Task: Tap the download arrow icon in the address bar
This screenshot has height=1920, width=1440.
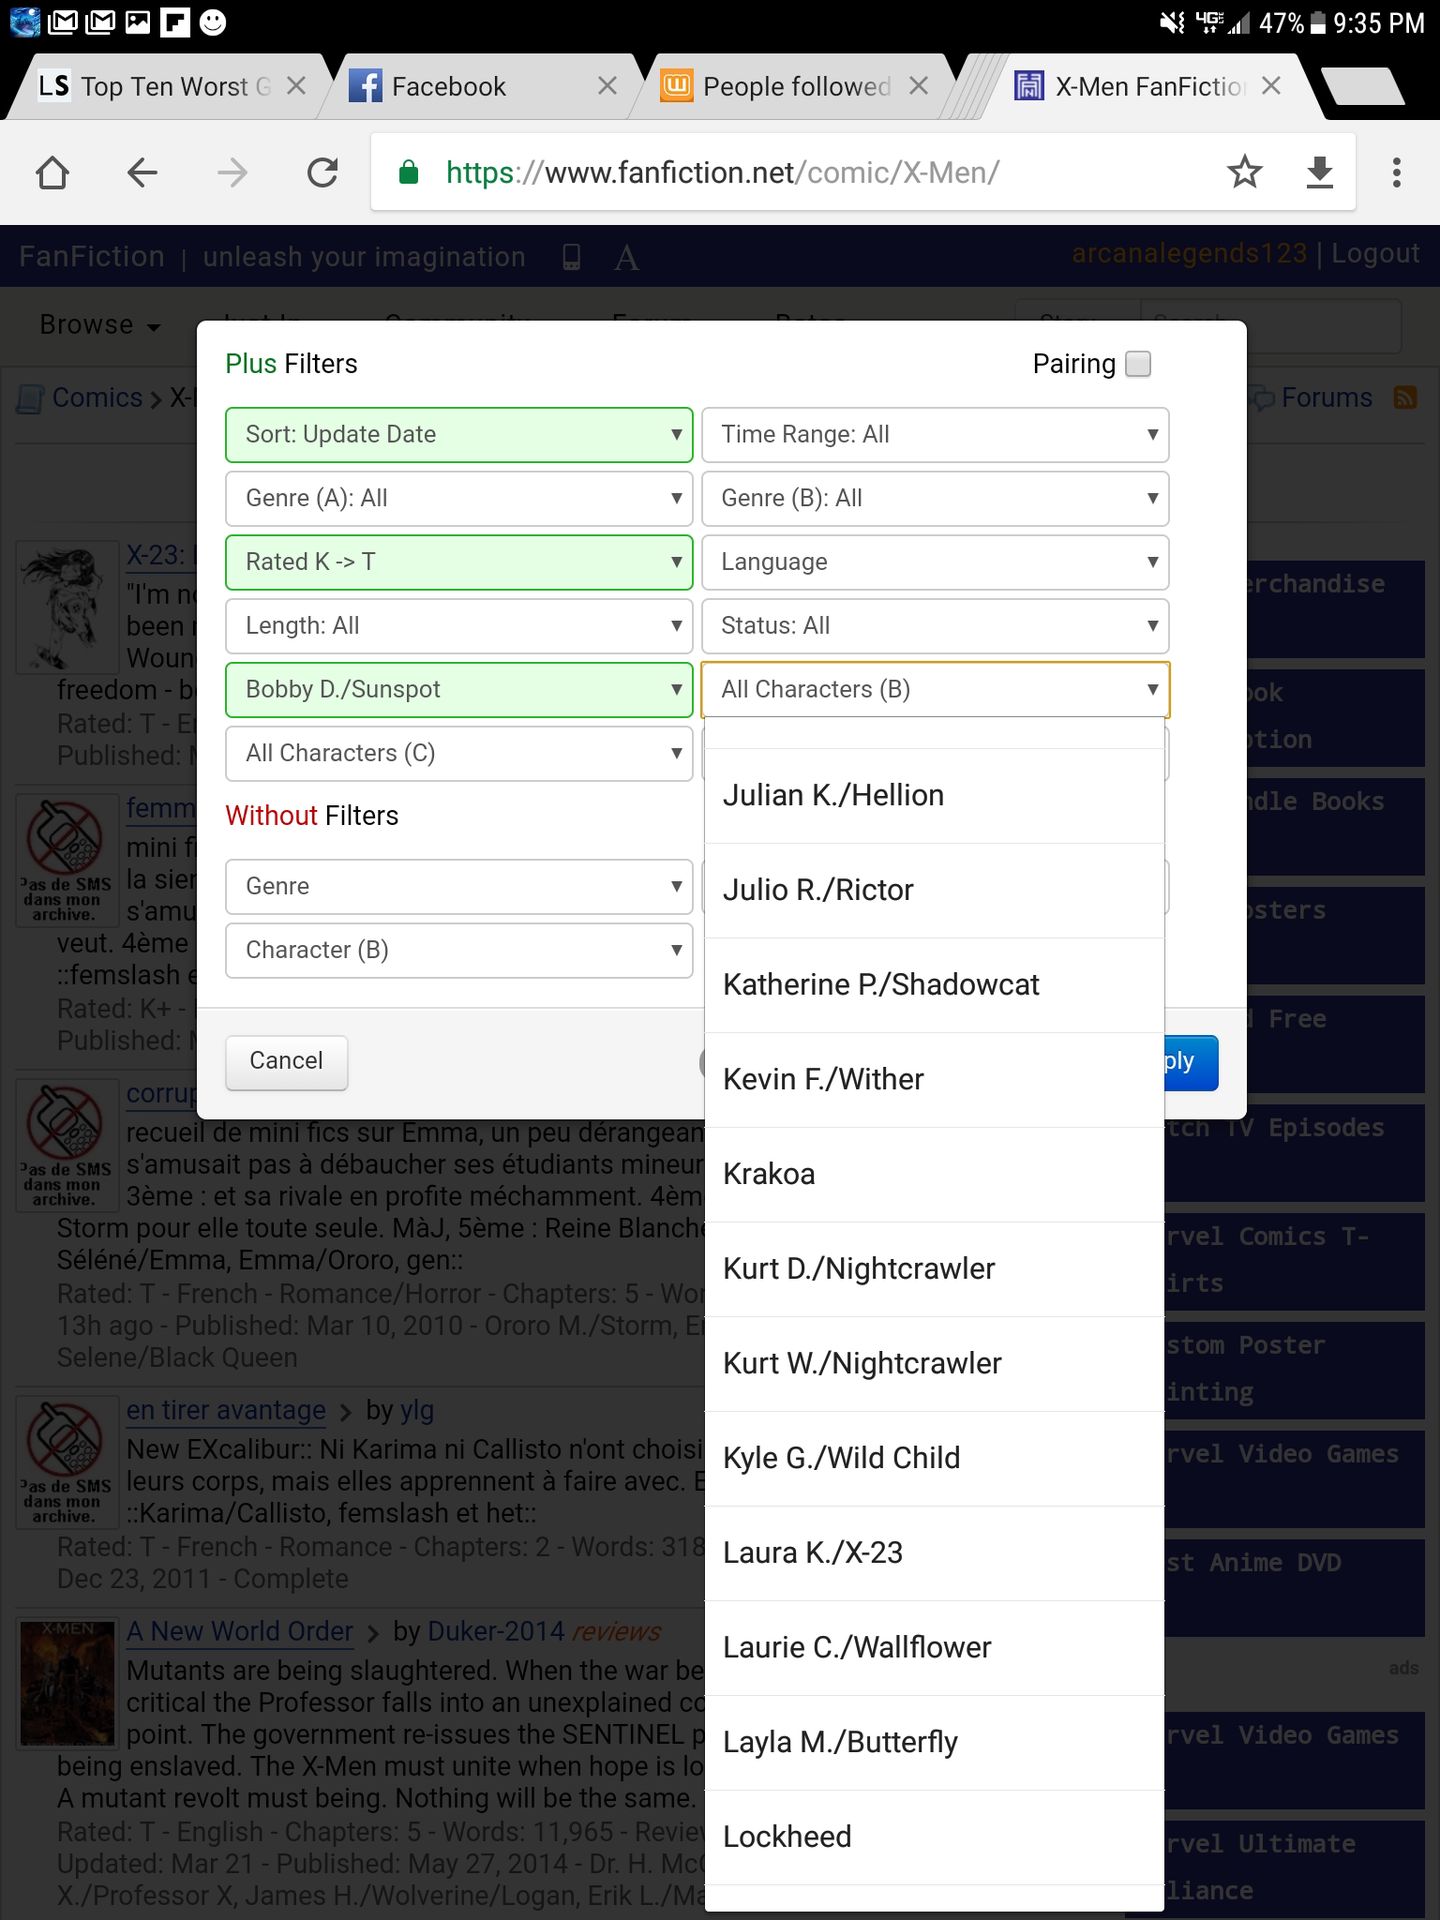Action: tap(1320, 172)
